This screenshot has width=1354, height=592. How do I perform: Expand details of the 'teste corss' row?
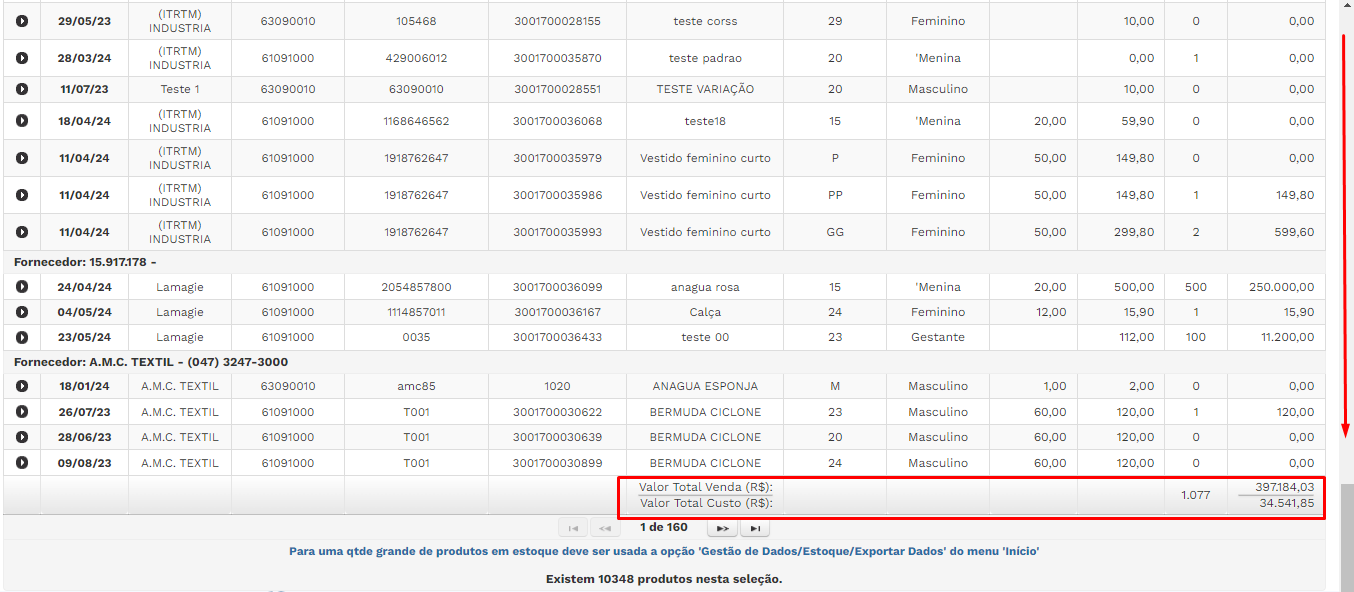[x=22, y=21]
